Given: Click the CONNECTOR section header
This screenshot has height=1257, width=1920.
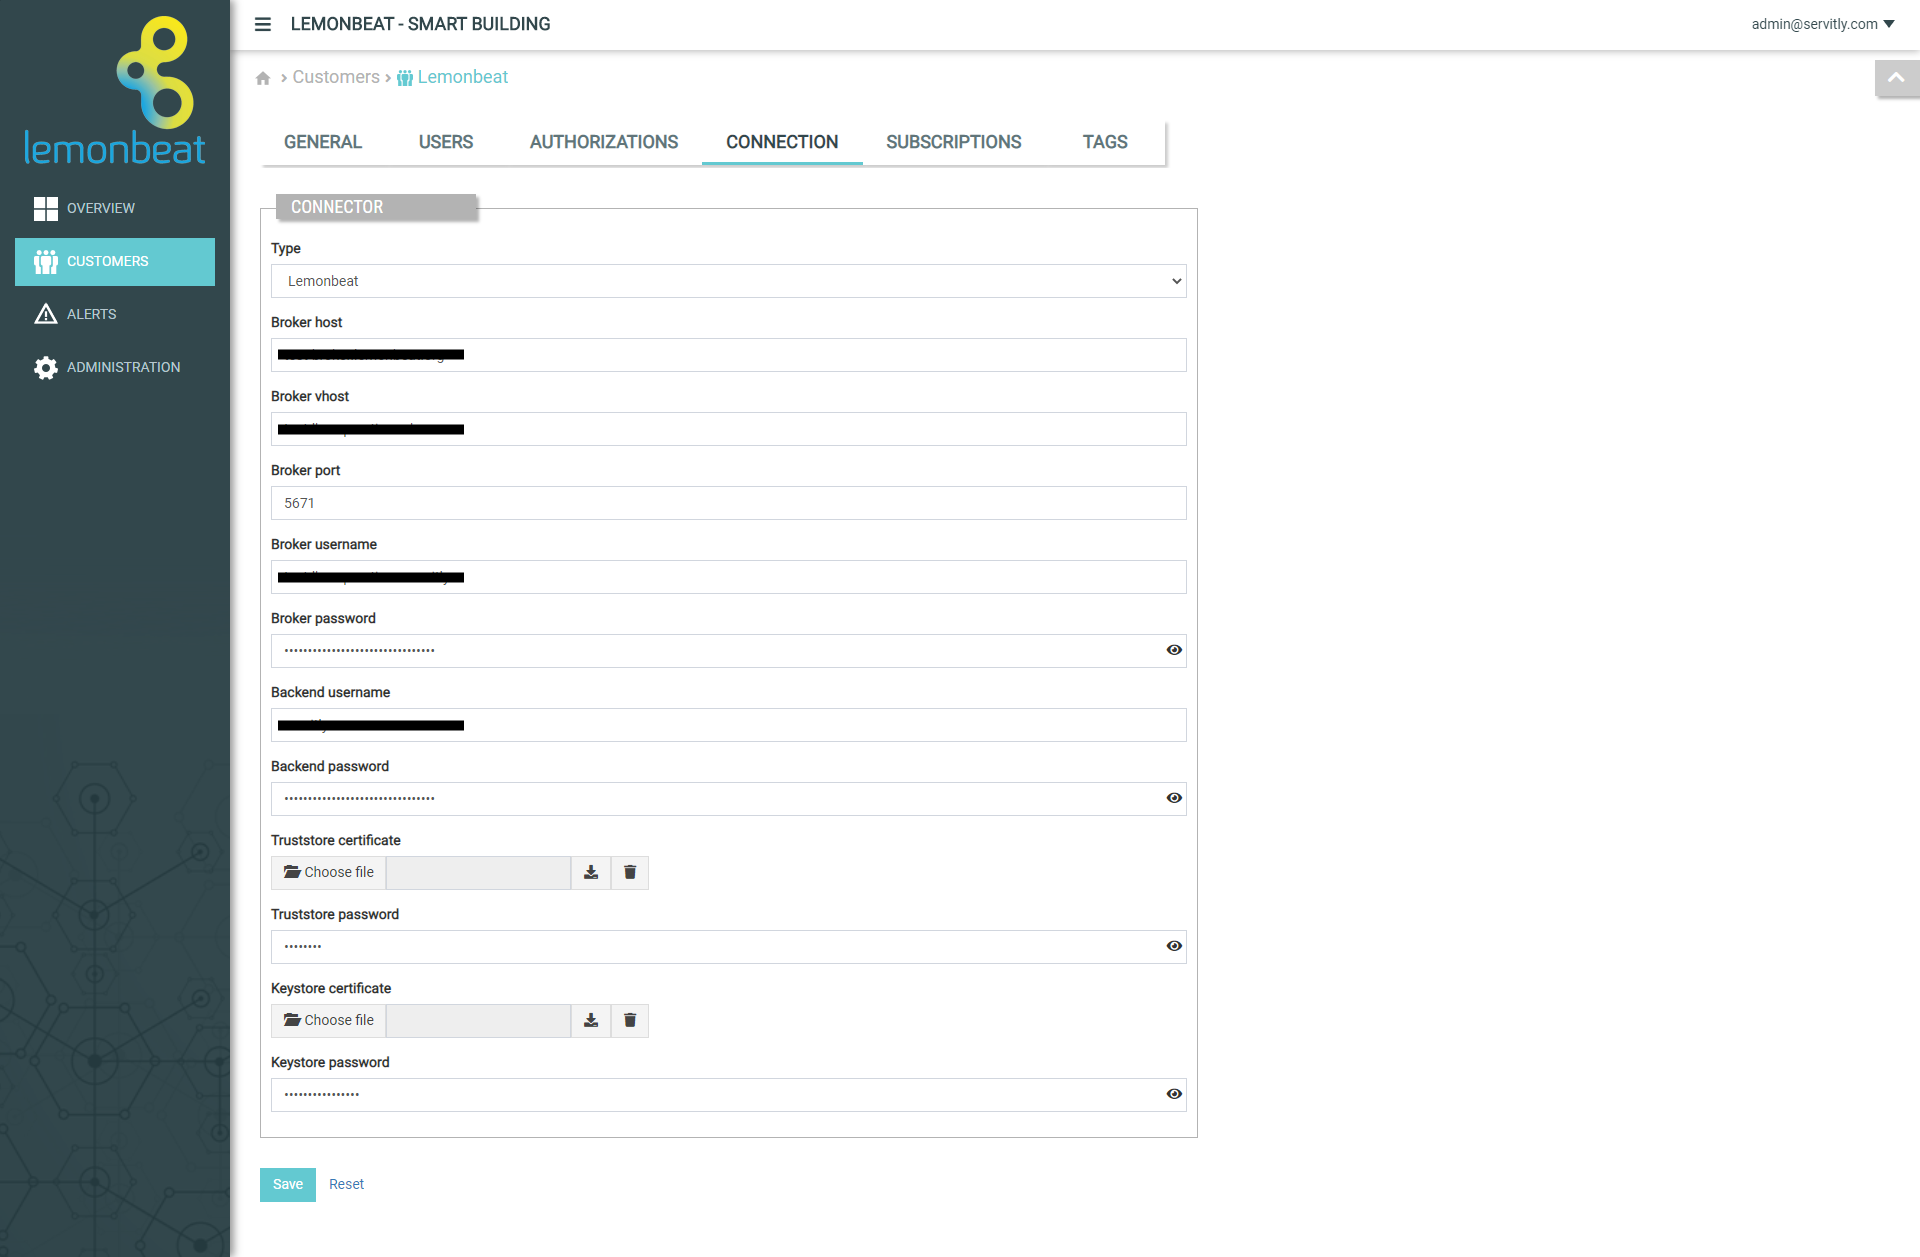Looking at the screenshot, I should [x=376, y=207].
